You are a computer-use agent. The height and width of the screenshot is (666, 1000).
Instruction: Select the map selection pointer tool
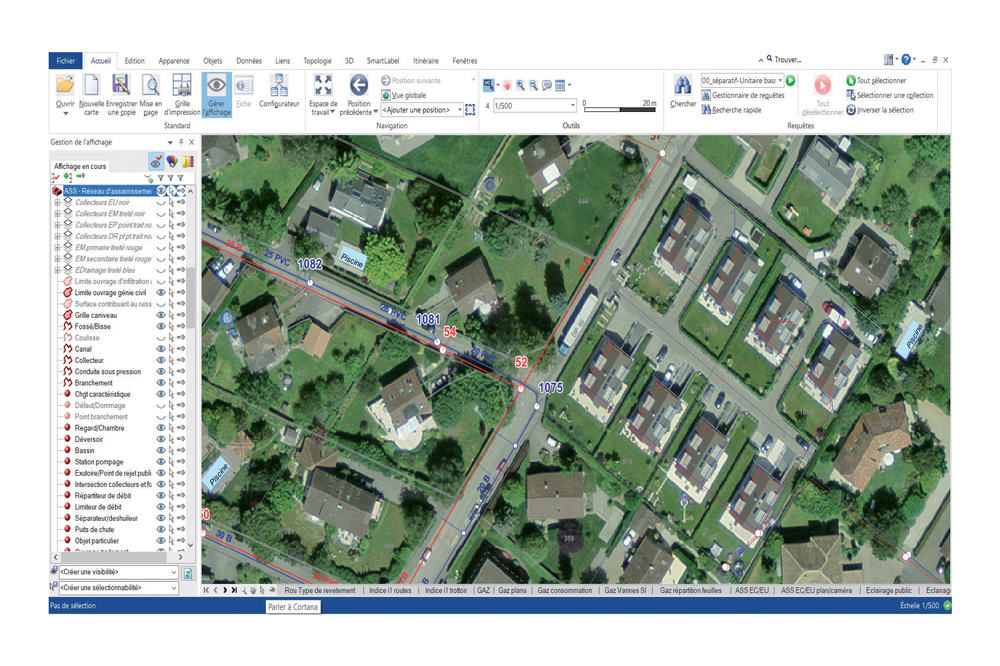coord(489,85)
